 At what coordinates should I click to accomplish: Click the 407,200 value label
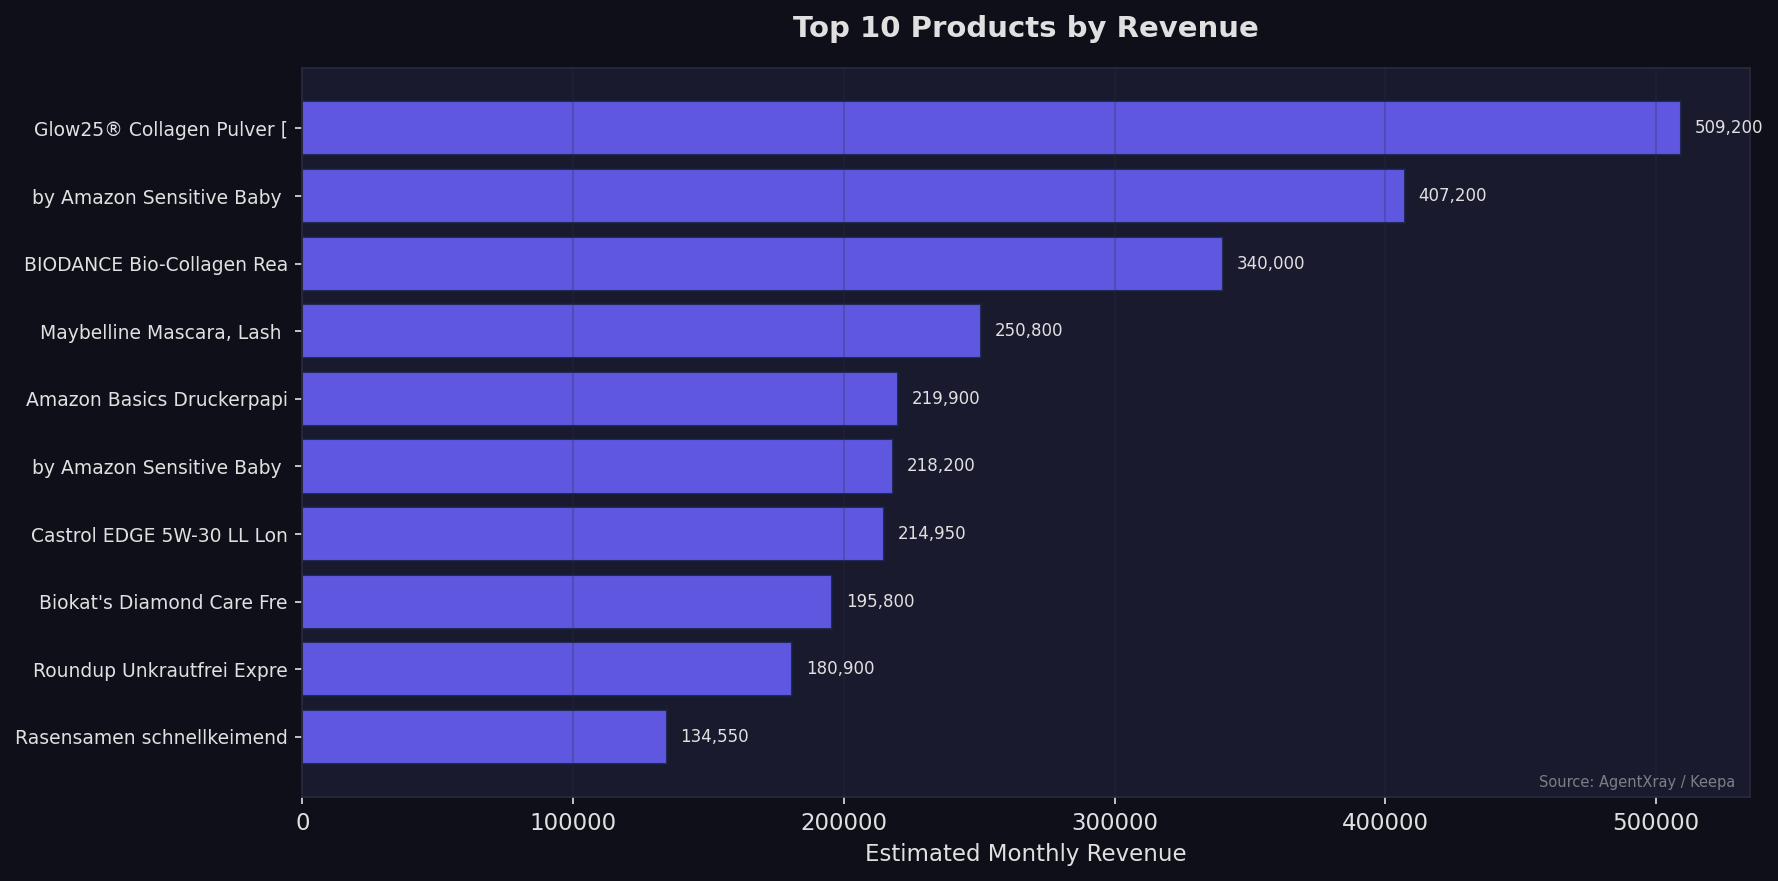pos(1452,196)
